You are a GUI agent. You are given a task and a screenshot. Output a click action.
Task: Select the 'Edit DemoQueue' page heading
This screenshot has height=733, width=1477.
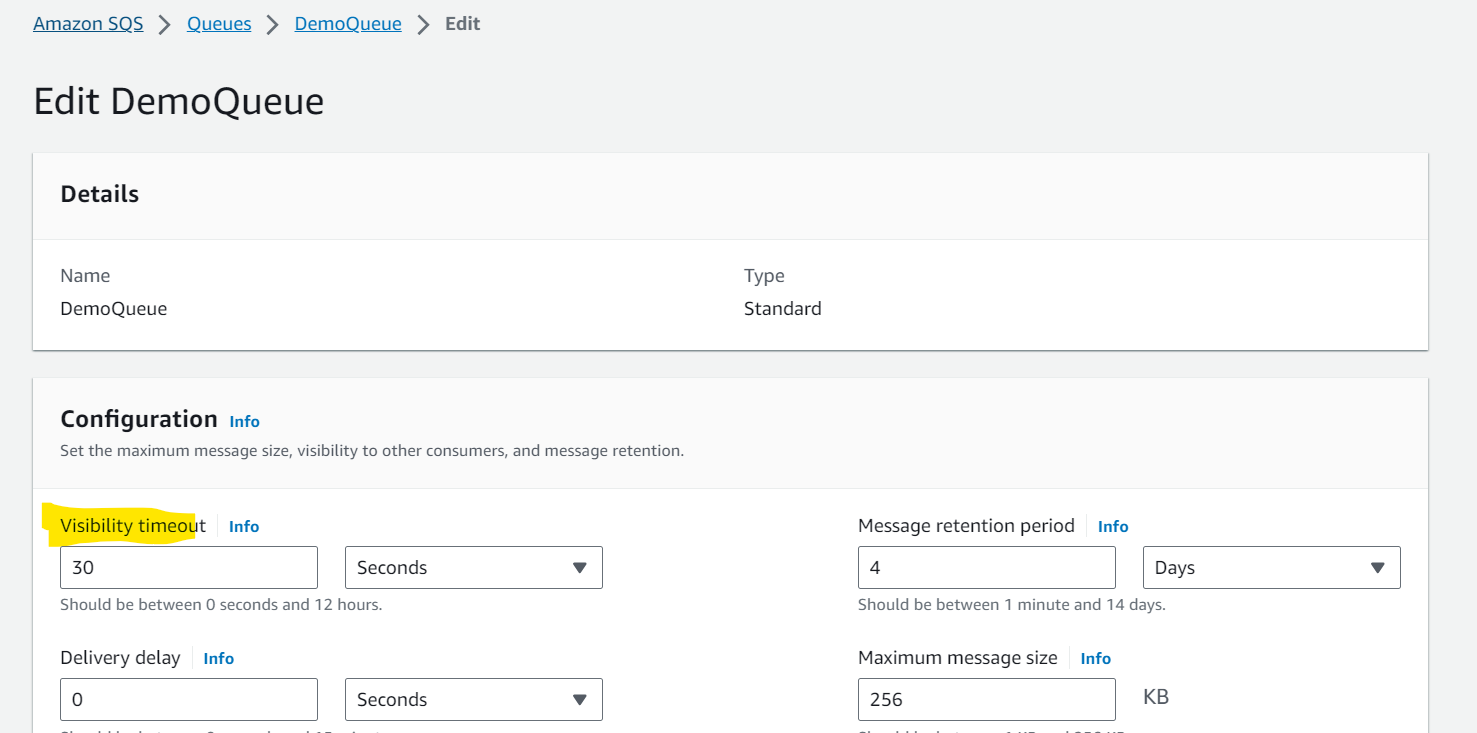pos(179,102)
